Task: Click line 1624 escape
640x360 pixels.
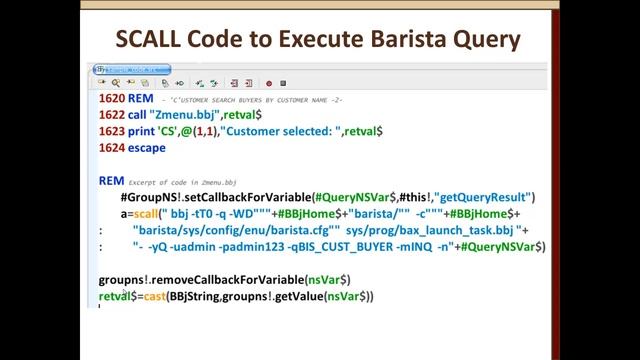Action: tap(132, 148)
